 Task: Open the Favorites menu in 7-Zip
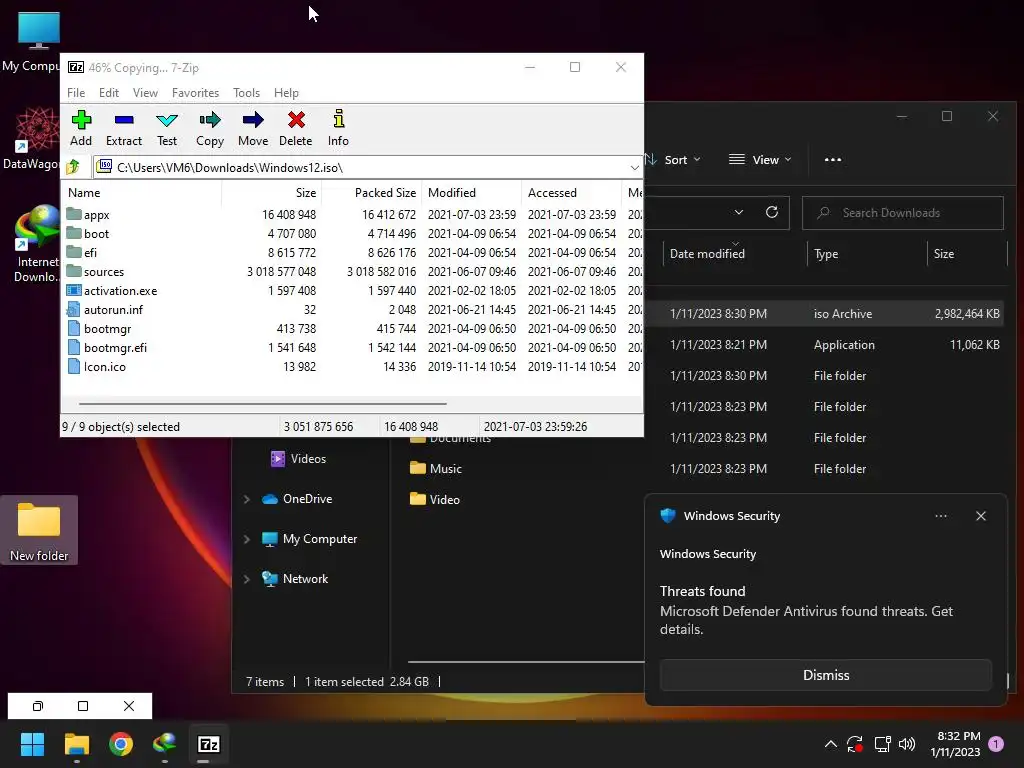[195, 93]
